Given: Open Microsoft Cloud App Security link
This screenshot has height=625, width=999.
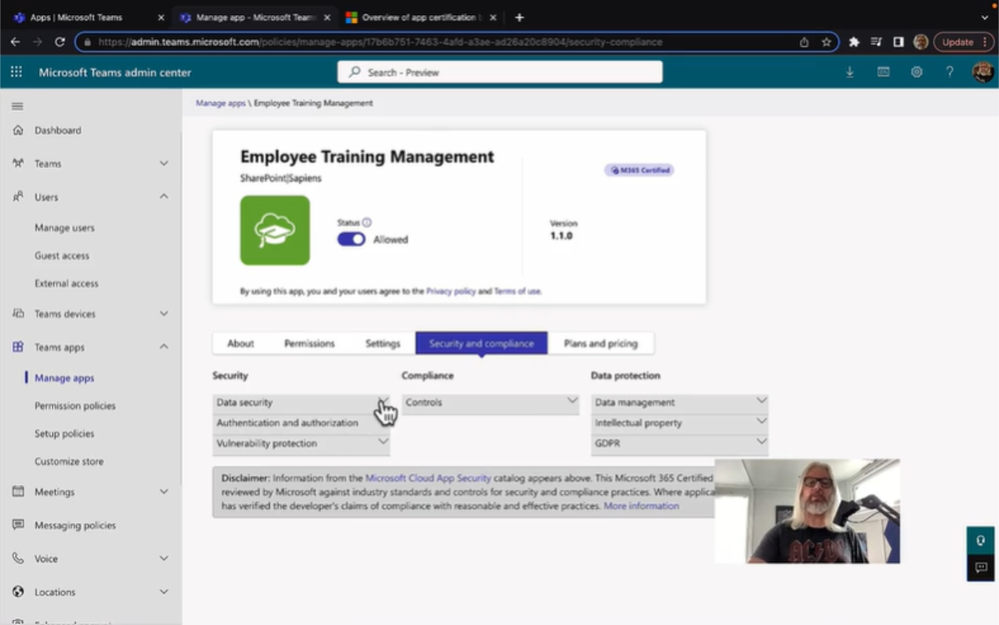Looking at the screenshot, I should point(428,478).
